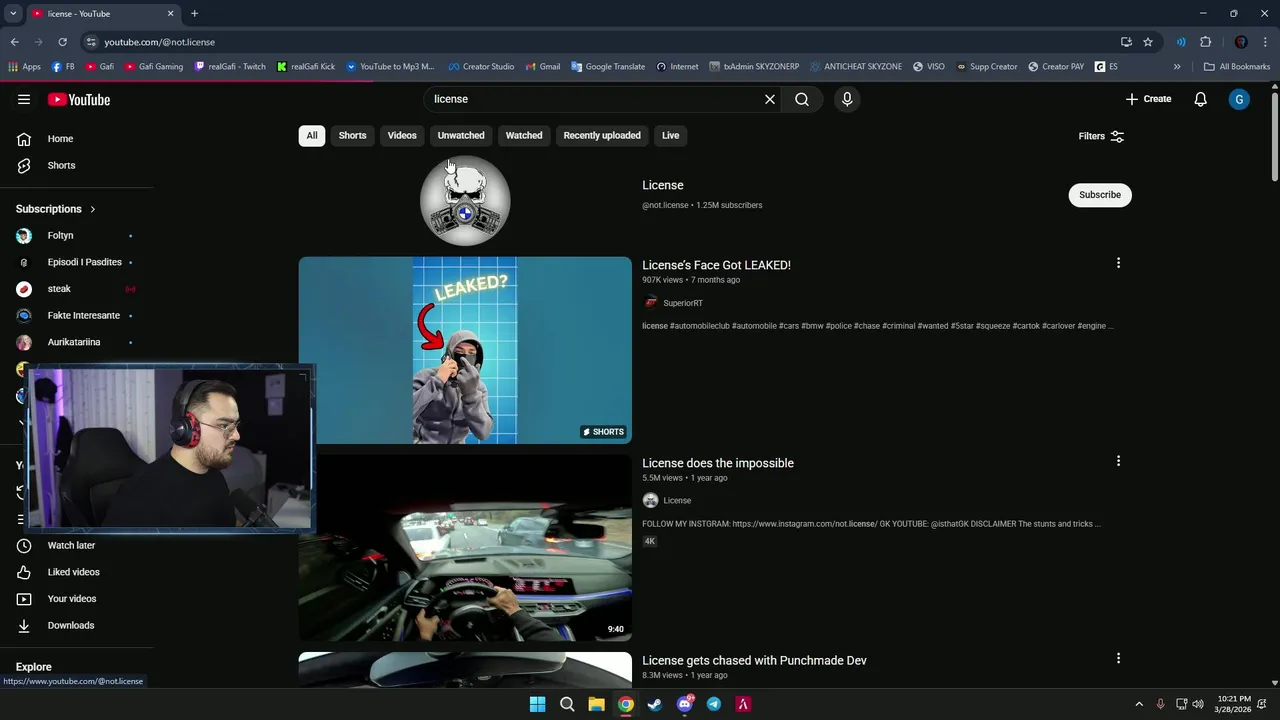Open Telegram from the taskbar
This screenshot has width=1280, height=720.
(x=714, y=704)
